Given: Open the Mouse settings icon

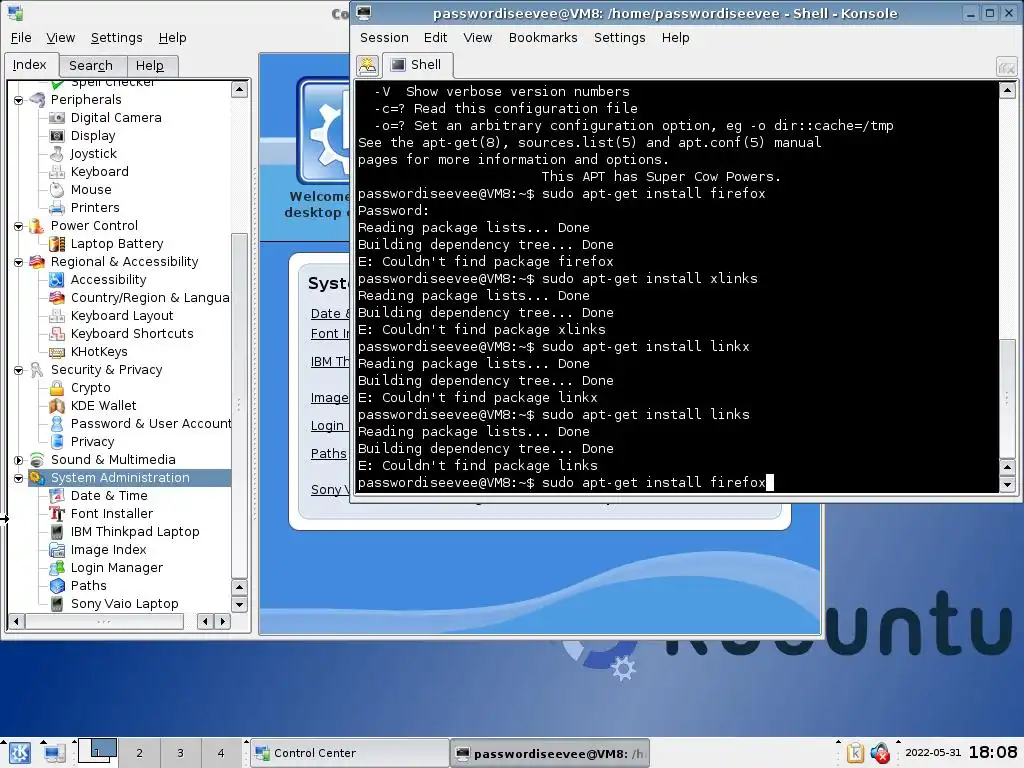Looking at the screenshot, I should pyautogui.click(x=57, y=190).
